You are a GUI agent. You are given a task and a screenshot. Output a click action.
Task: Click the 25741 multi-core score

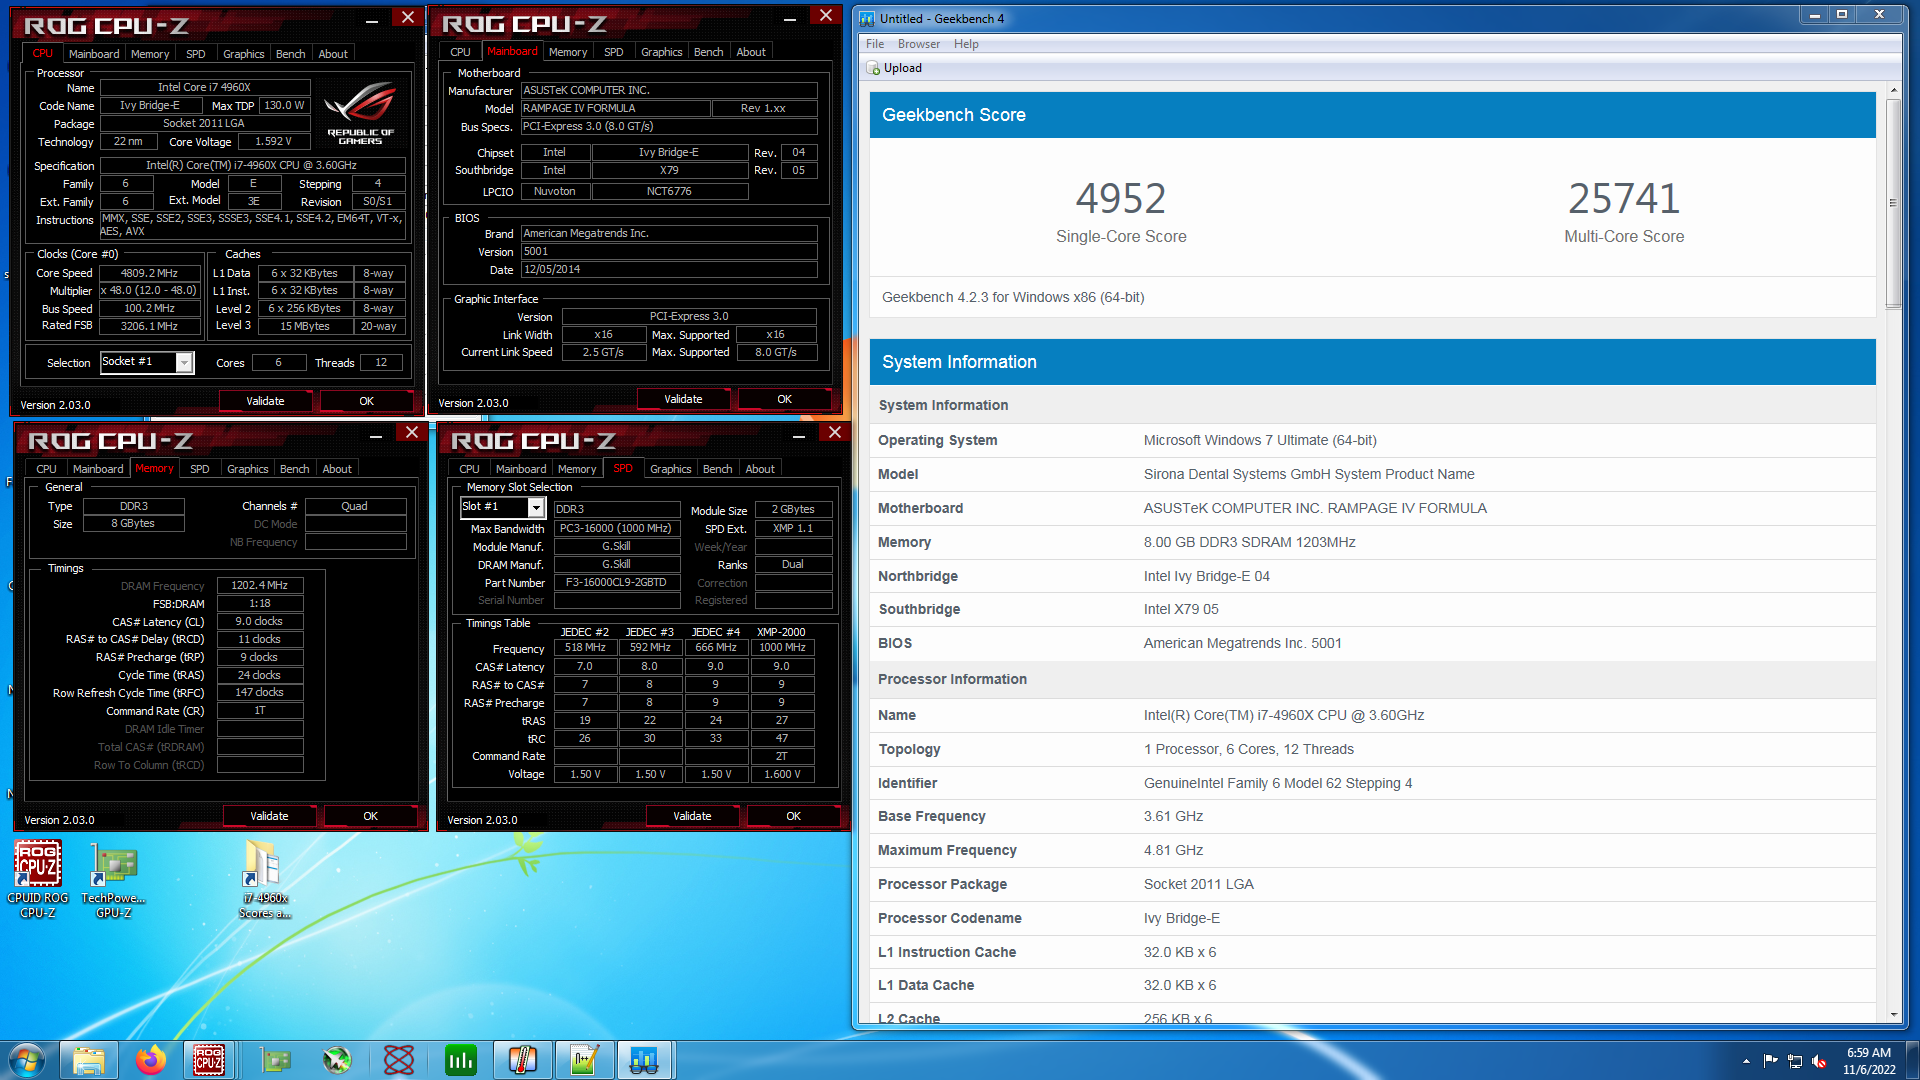(1624, 198)
